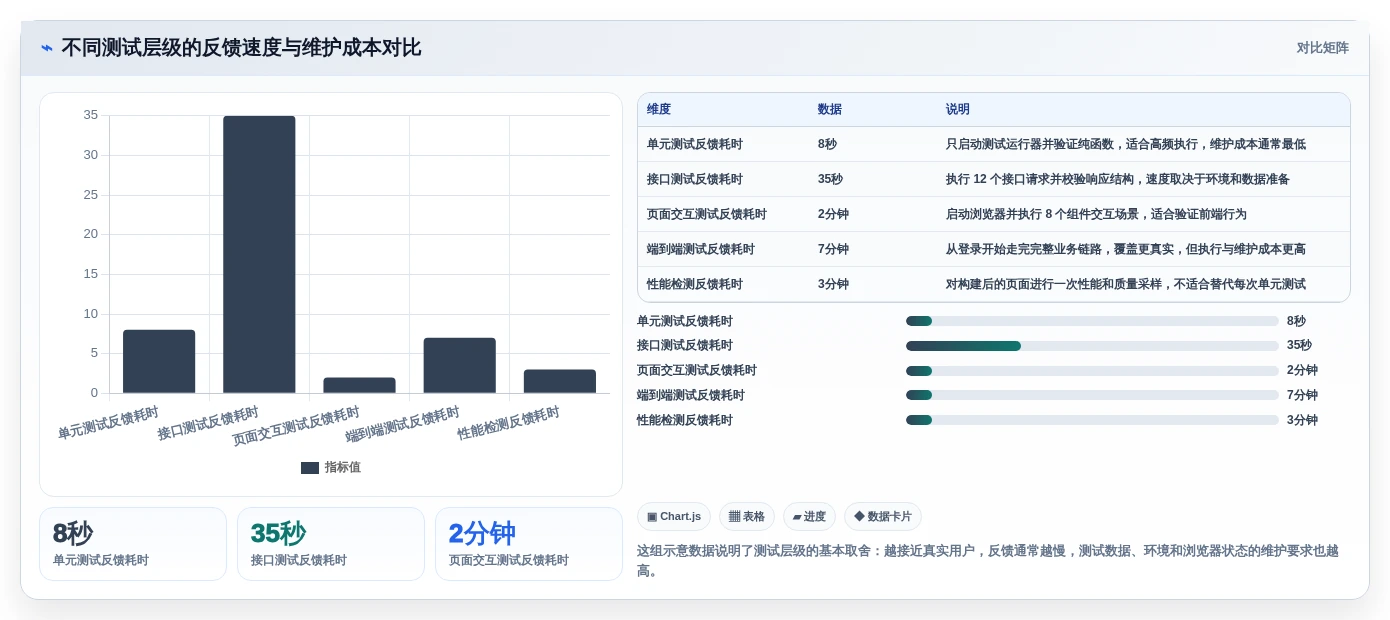Click the 7分钟 value beside progress bar
This screenshot has height=620, width=1390.
[1302, 395]
